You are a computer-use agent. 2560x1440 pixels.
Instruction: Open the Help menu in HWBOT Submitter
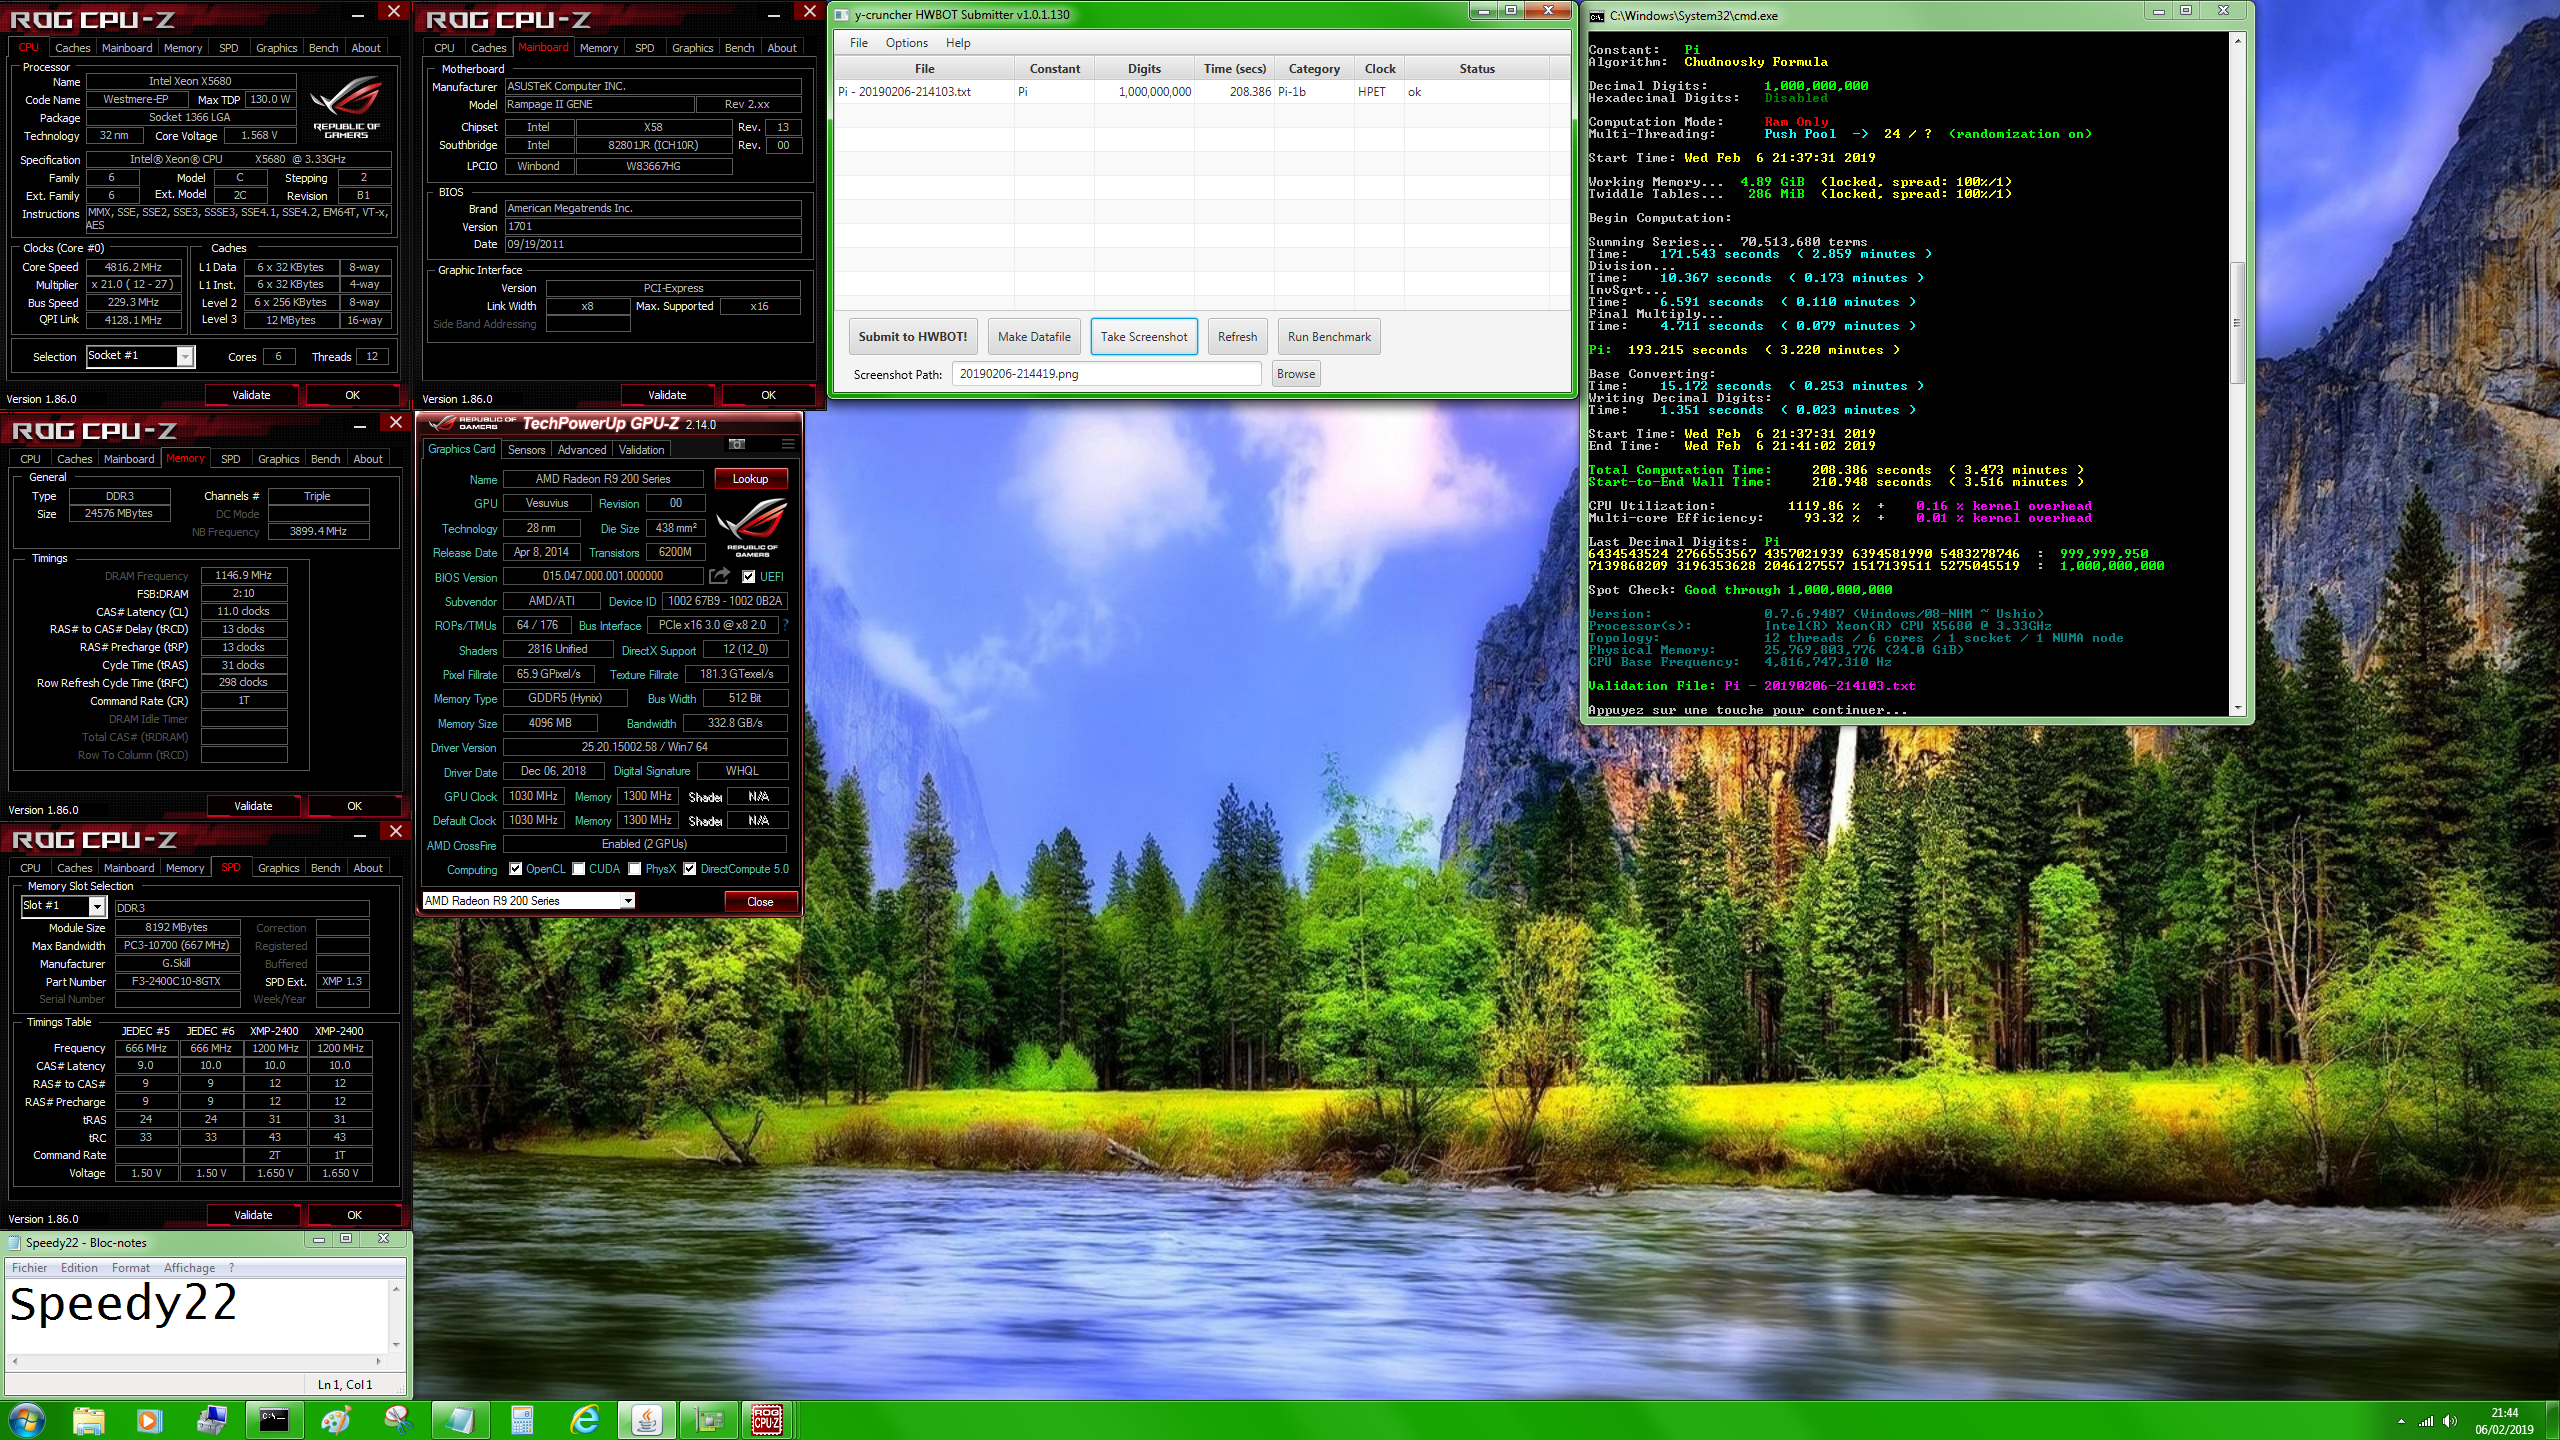(958, 43)
